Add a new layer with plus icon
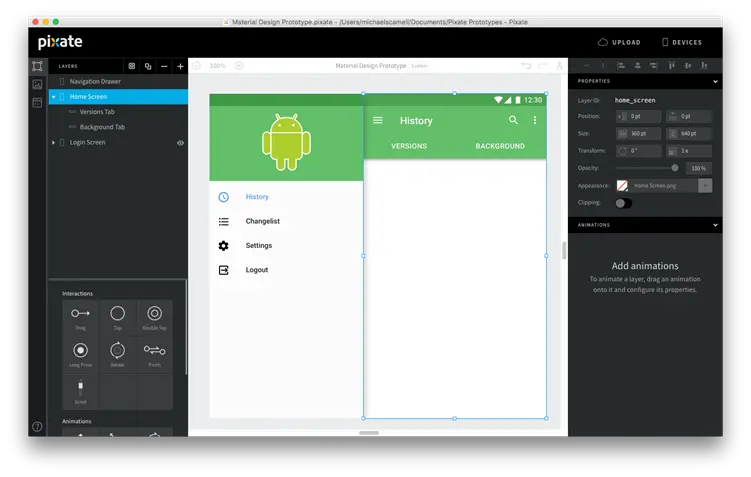This screenshot has width=751, height=477. pos(180,66)
